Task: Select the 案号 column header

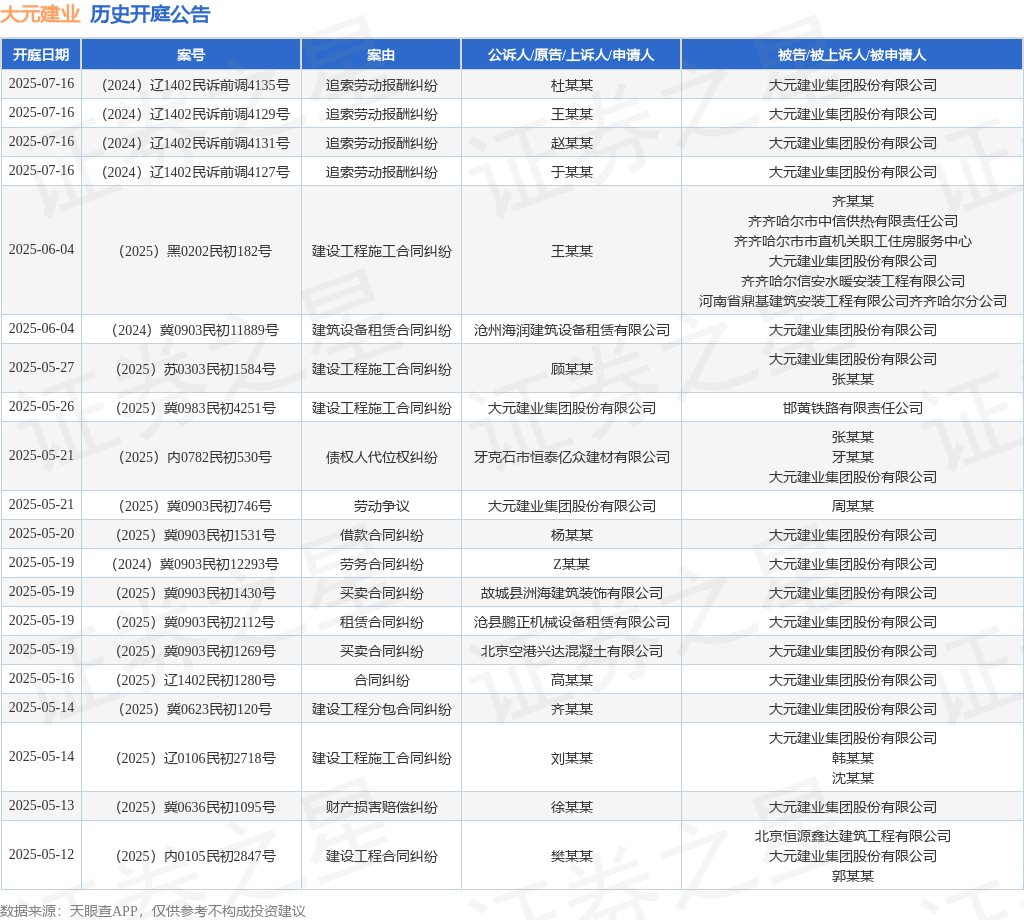Action: click(x=191, y=55)
